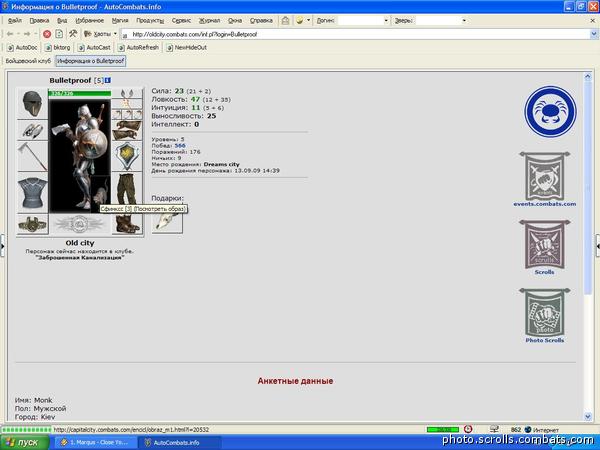Click the page refresh icon
Viewport: 600px width, 450px height.
[59, 34]
